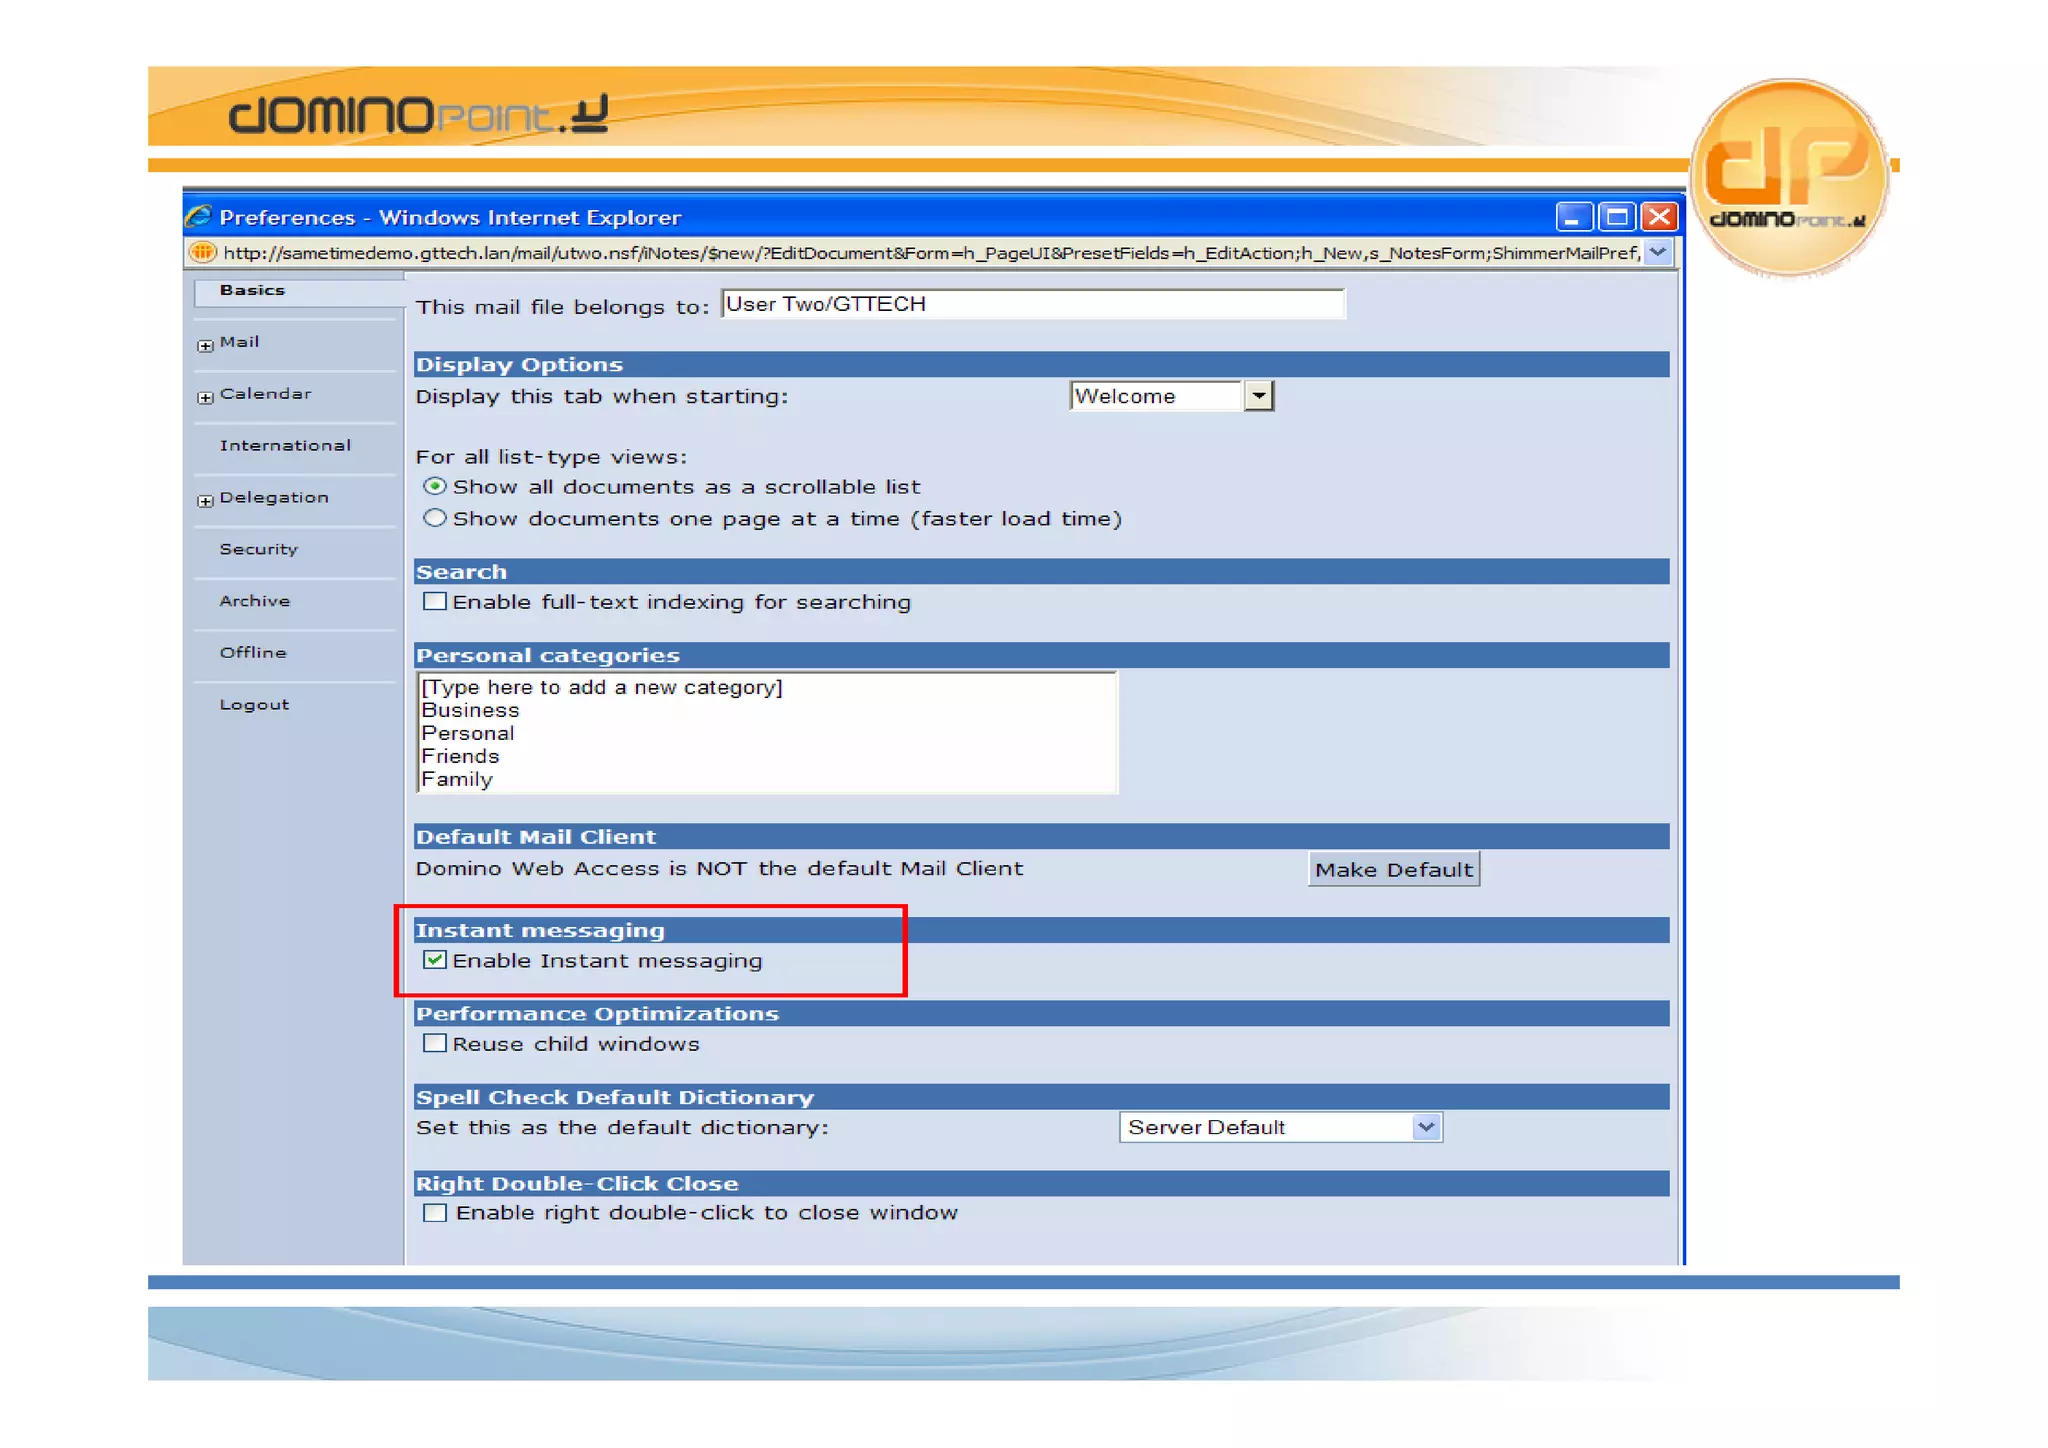Screen dimensions: 2048x1448
Task: Check Reuse child windows option
Action: [x=434, y=1044]
